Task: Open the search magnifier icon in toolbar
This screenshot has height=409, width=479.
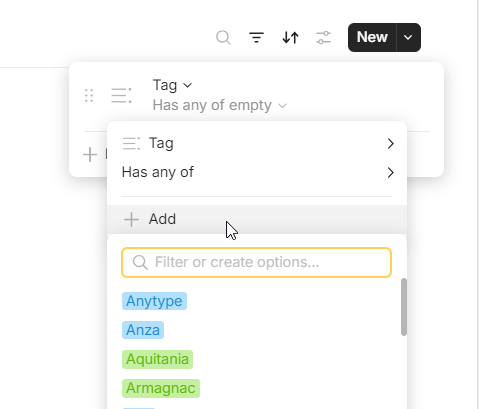Action: 223,37
